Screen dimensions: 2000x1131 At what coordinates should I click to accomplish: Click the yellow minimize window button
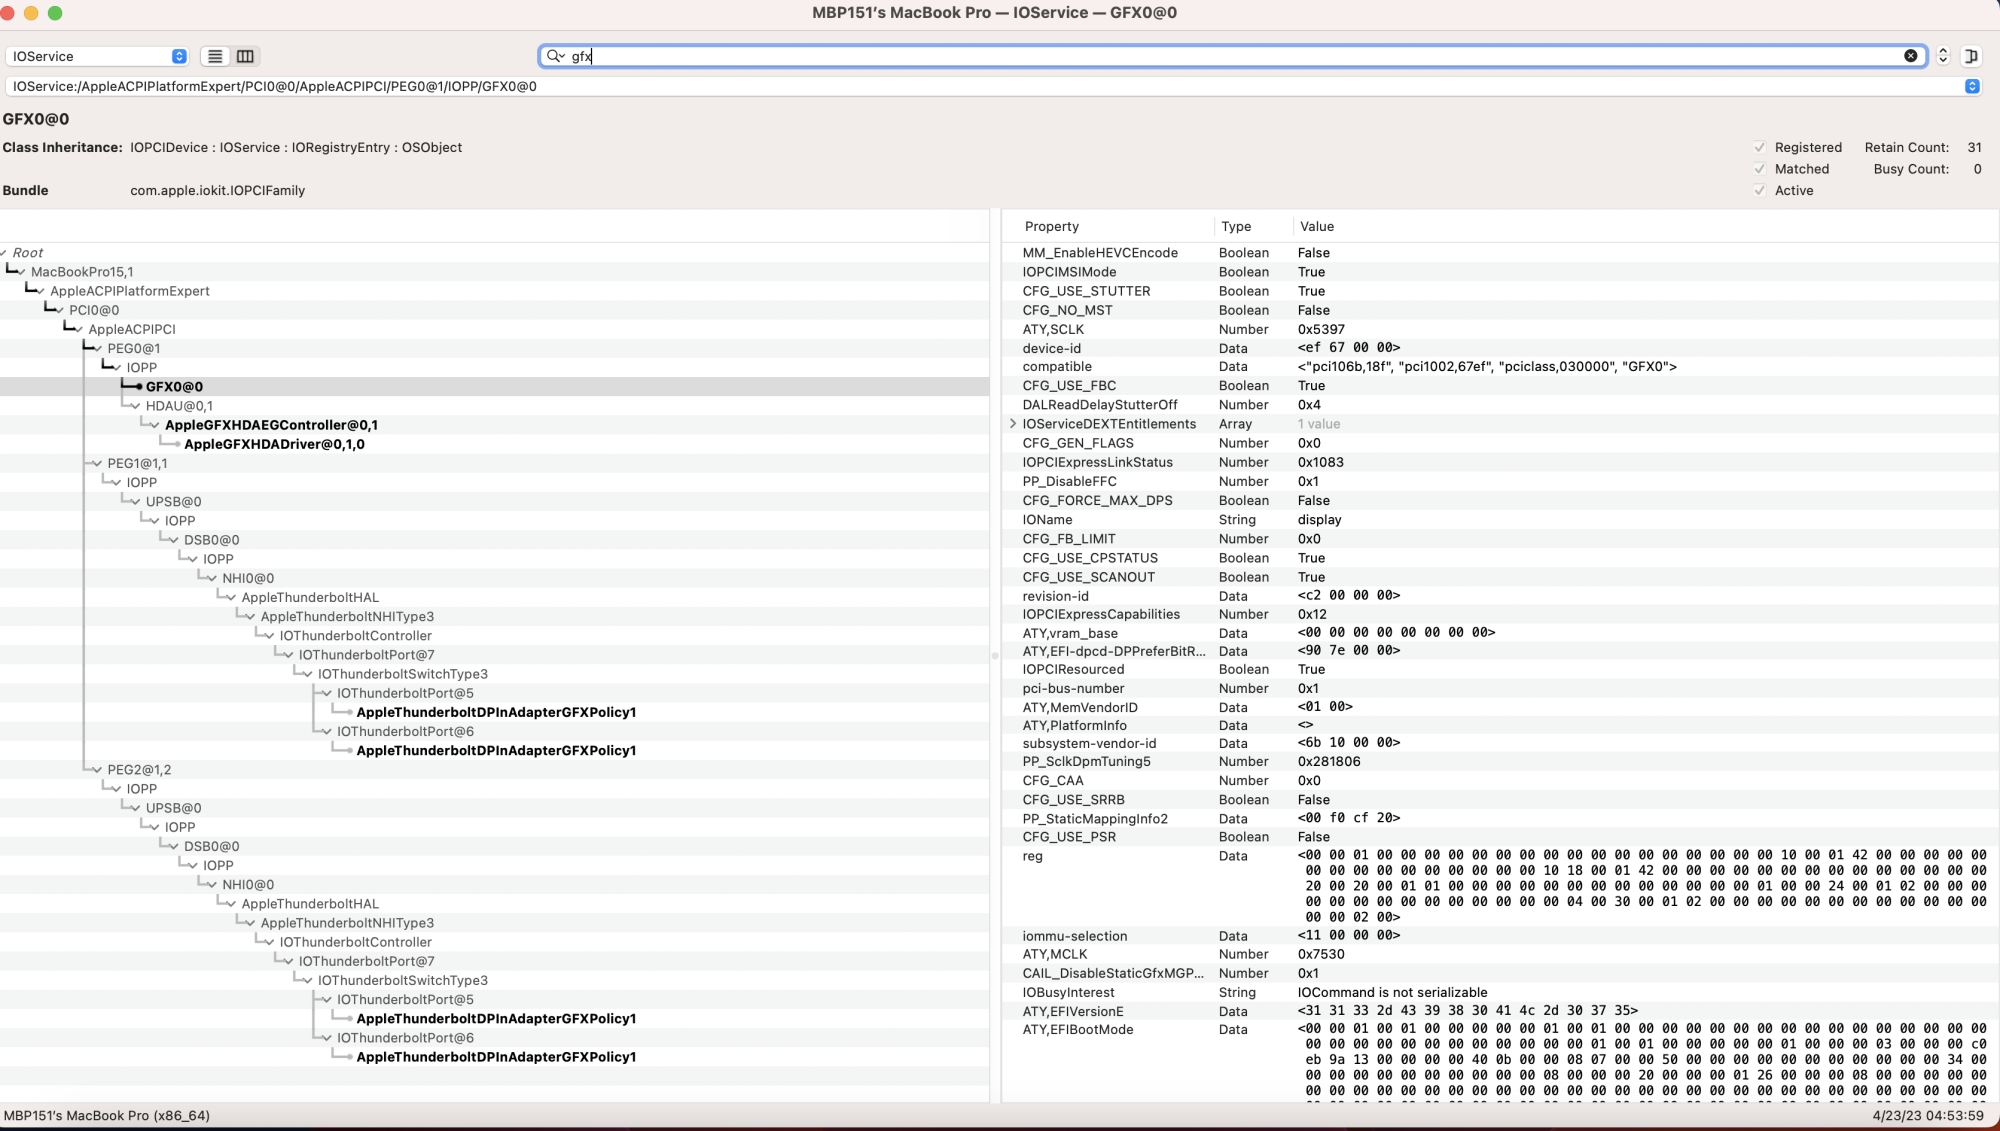[x=31, y=13]
